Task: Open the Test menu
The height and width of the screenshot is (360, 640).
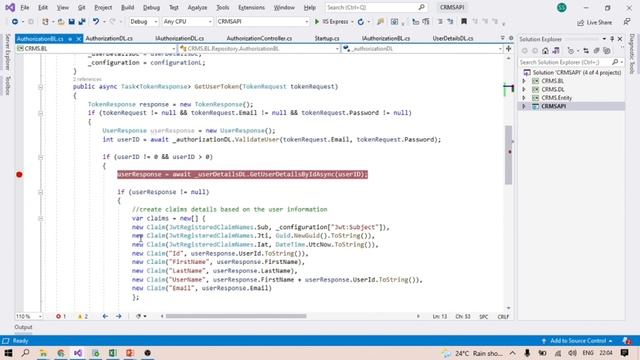Action: (174, 7)
